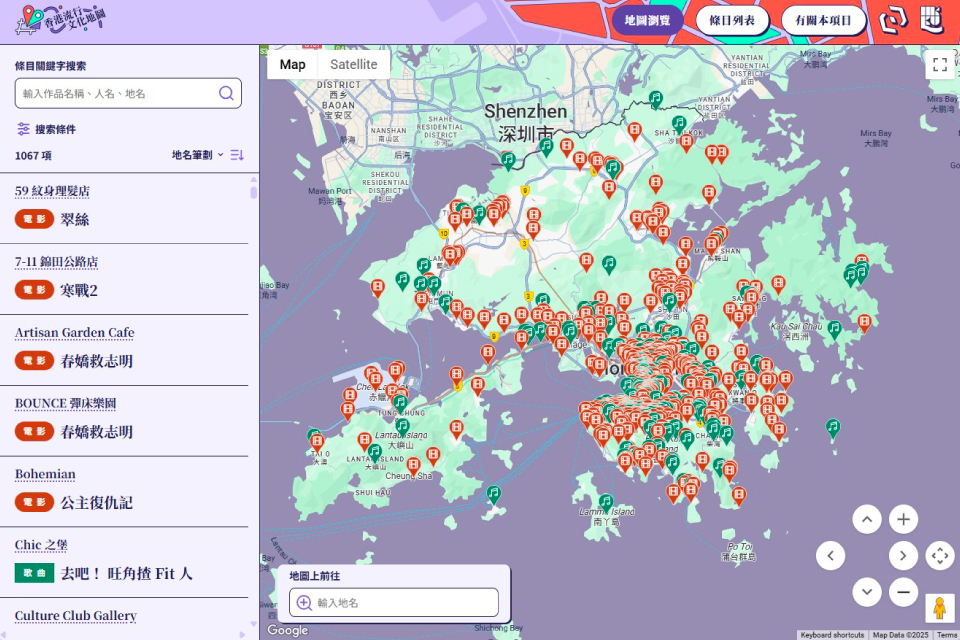This screenshot has height=640, width=960.
Task: Open the 7-11 錦田公路店 entry
Action: click(x=56, y=262)
